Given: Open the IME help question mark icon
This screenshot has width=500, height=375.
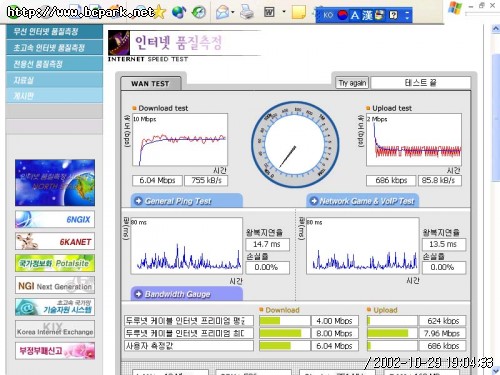Looking at the screenshot, I should pos(393,15).
